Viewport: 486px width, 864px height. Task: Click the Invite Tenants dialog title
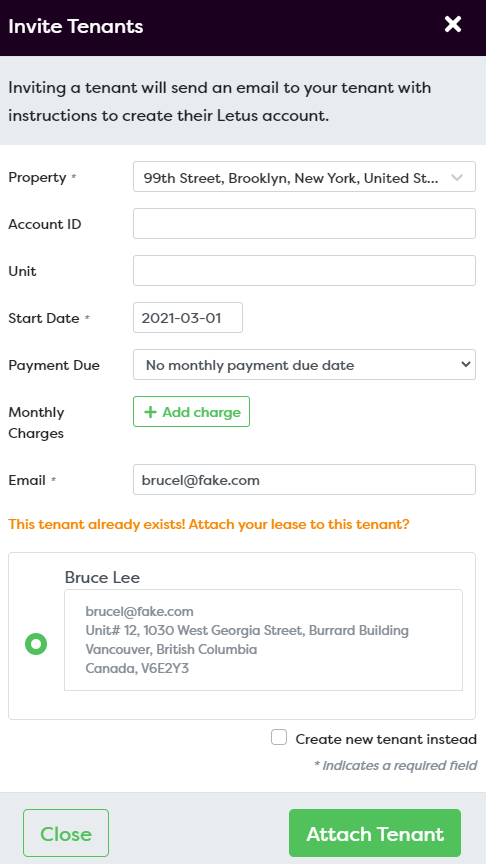(x=76, y=26)
